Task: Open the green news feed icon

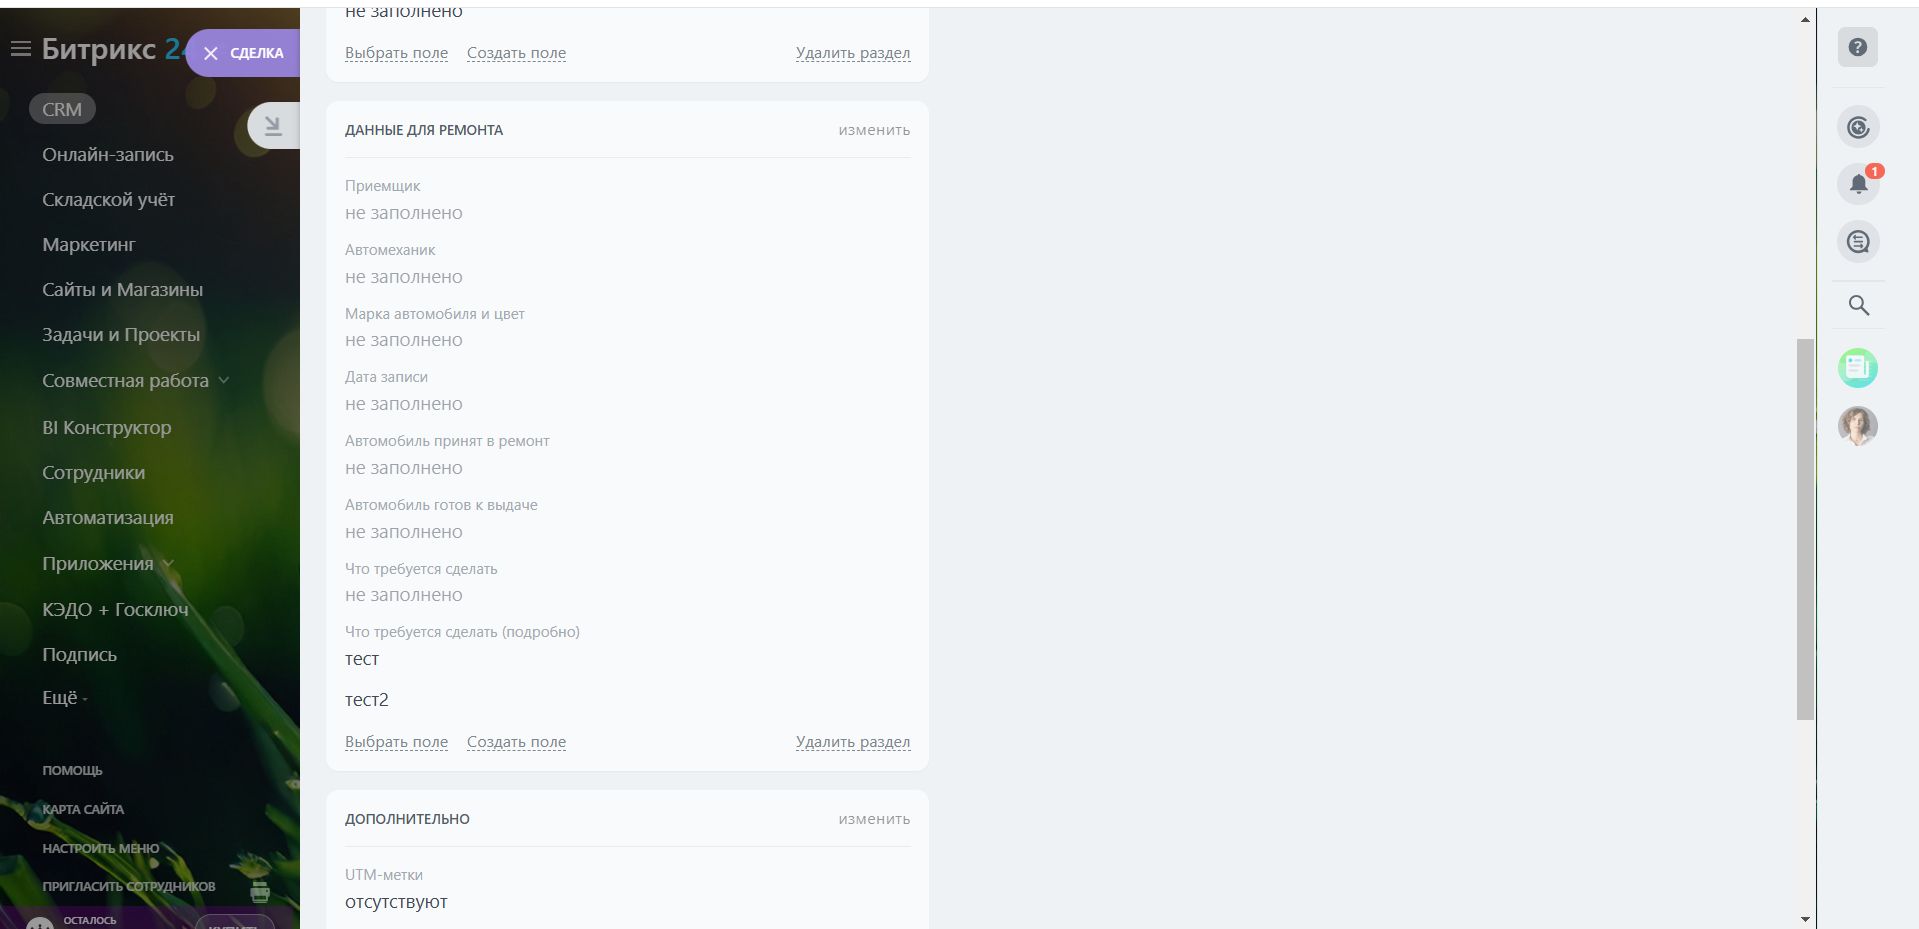Action: (1858, 368)
